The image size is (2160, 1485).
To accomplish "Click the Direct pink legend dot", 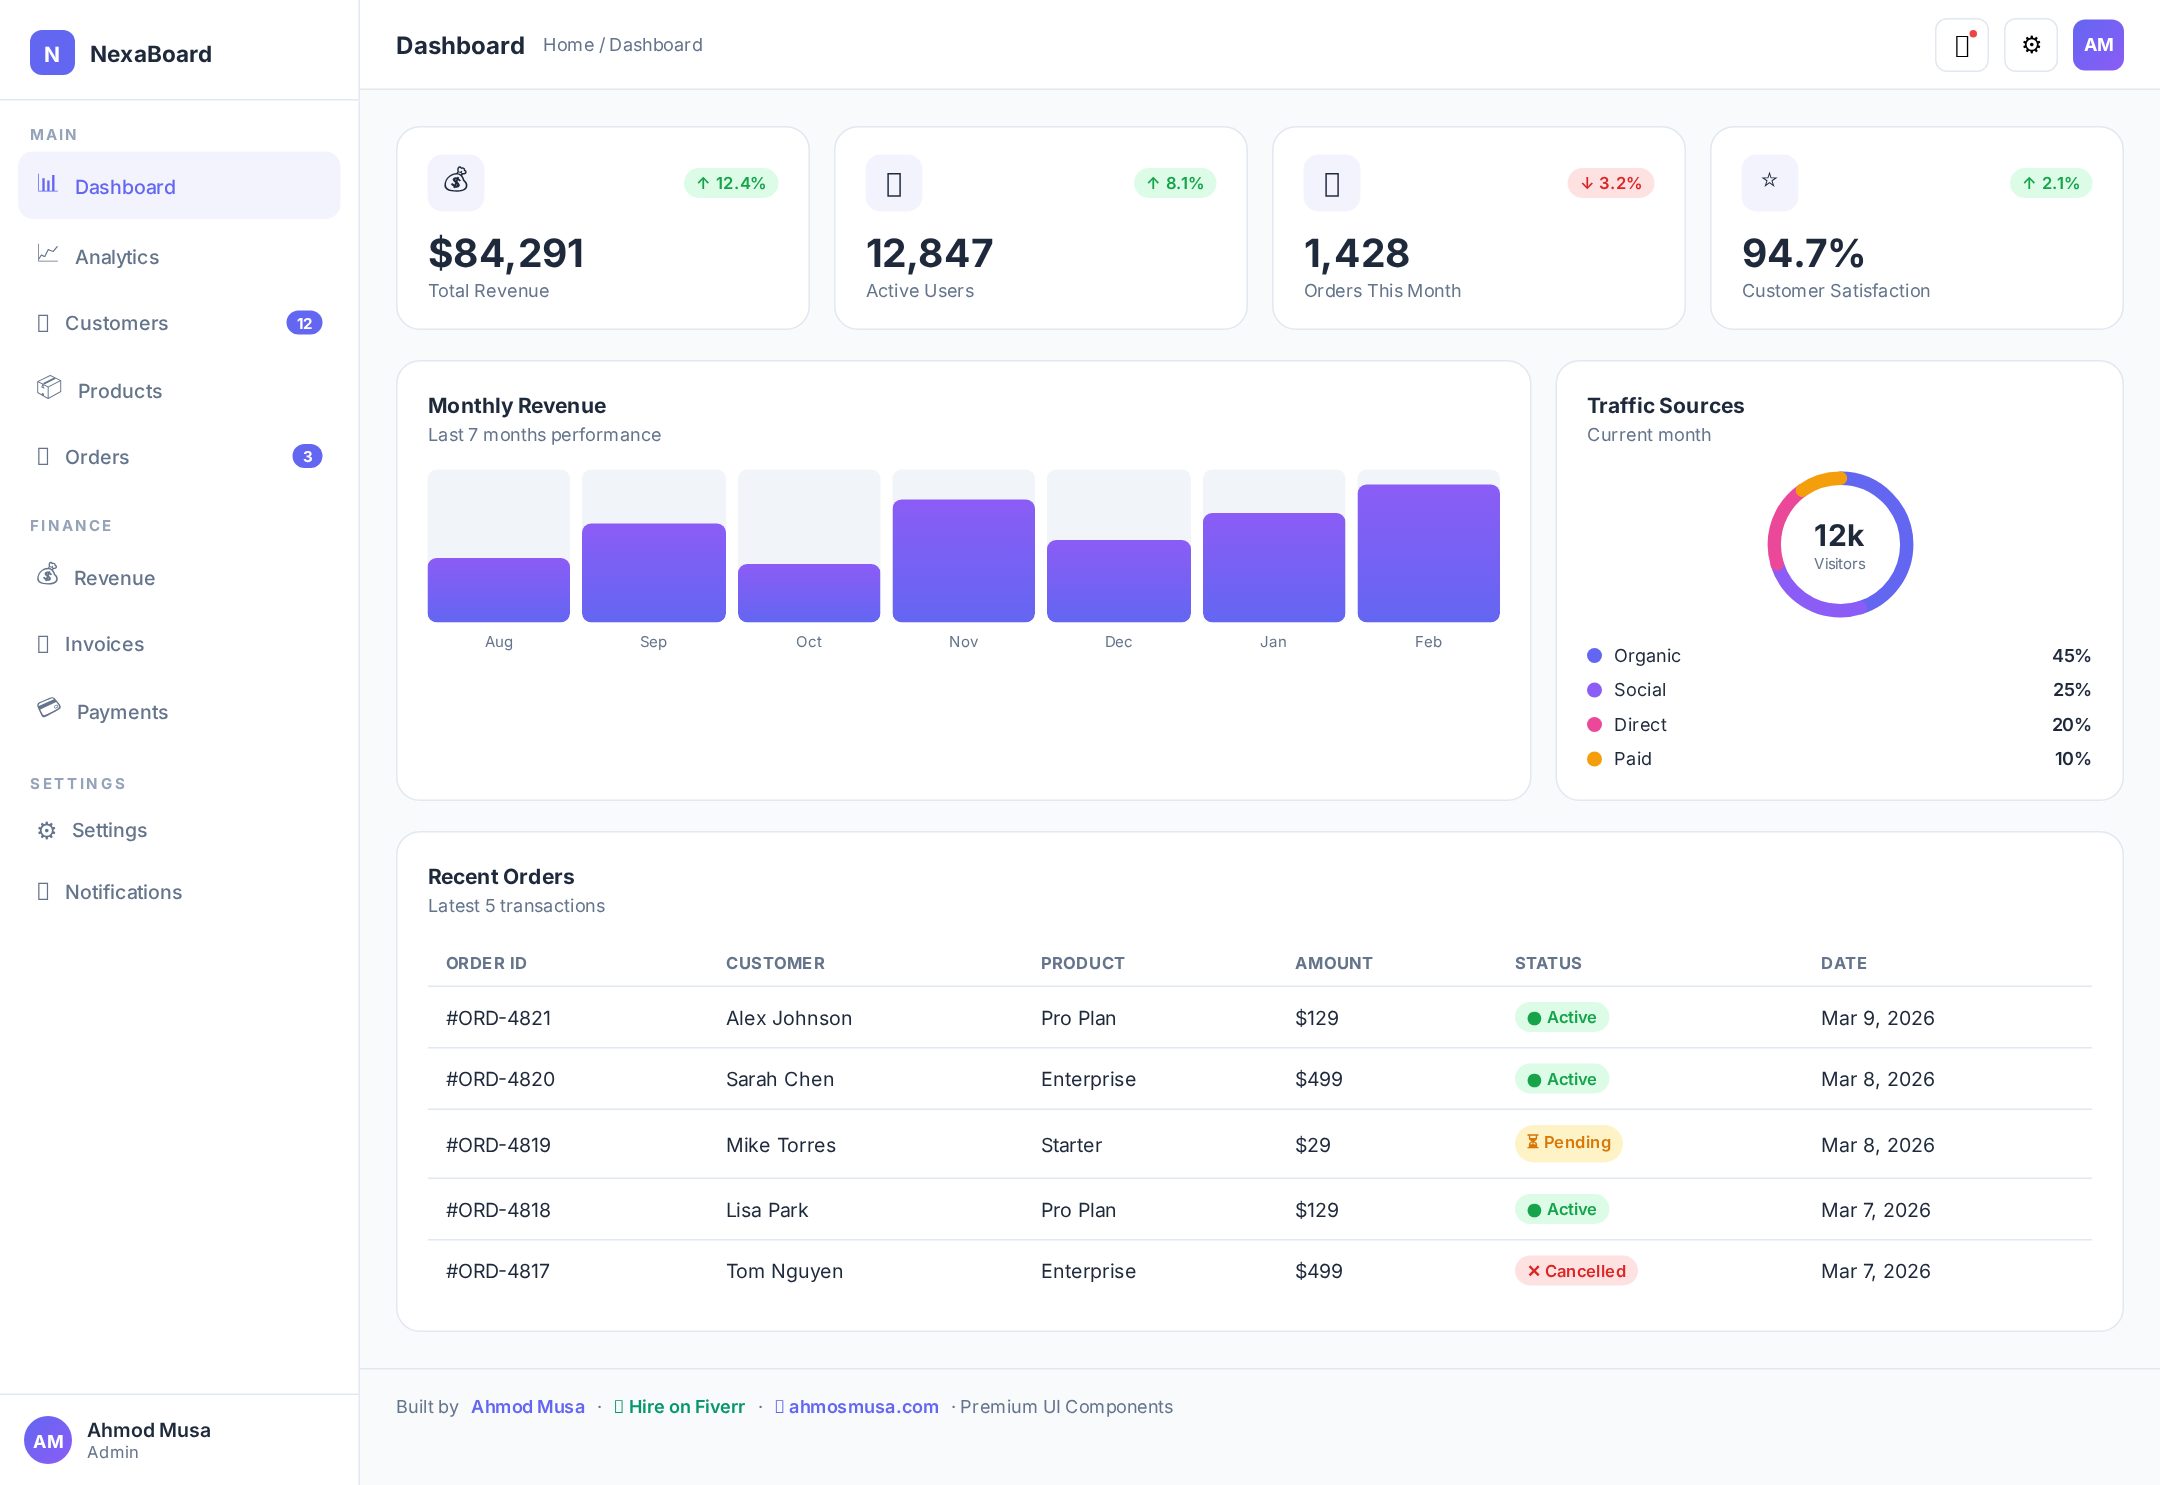I will pyautogui.click(x=1595, y=725).
